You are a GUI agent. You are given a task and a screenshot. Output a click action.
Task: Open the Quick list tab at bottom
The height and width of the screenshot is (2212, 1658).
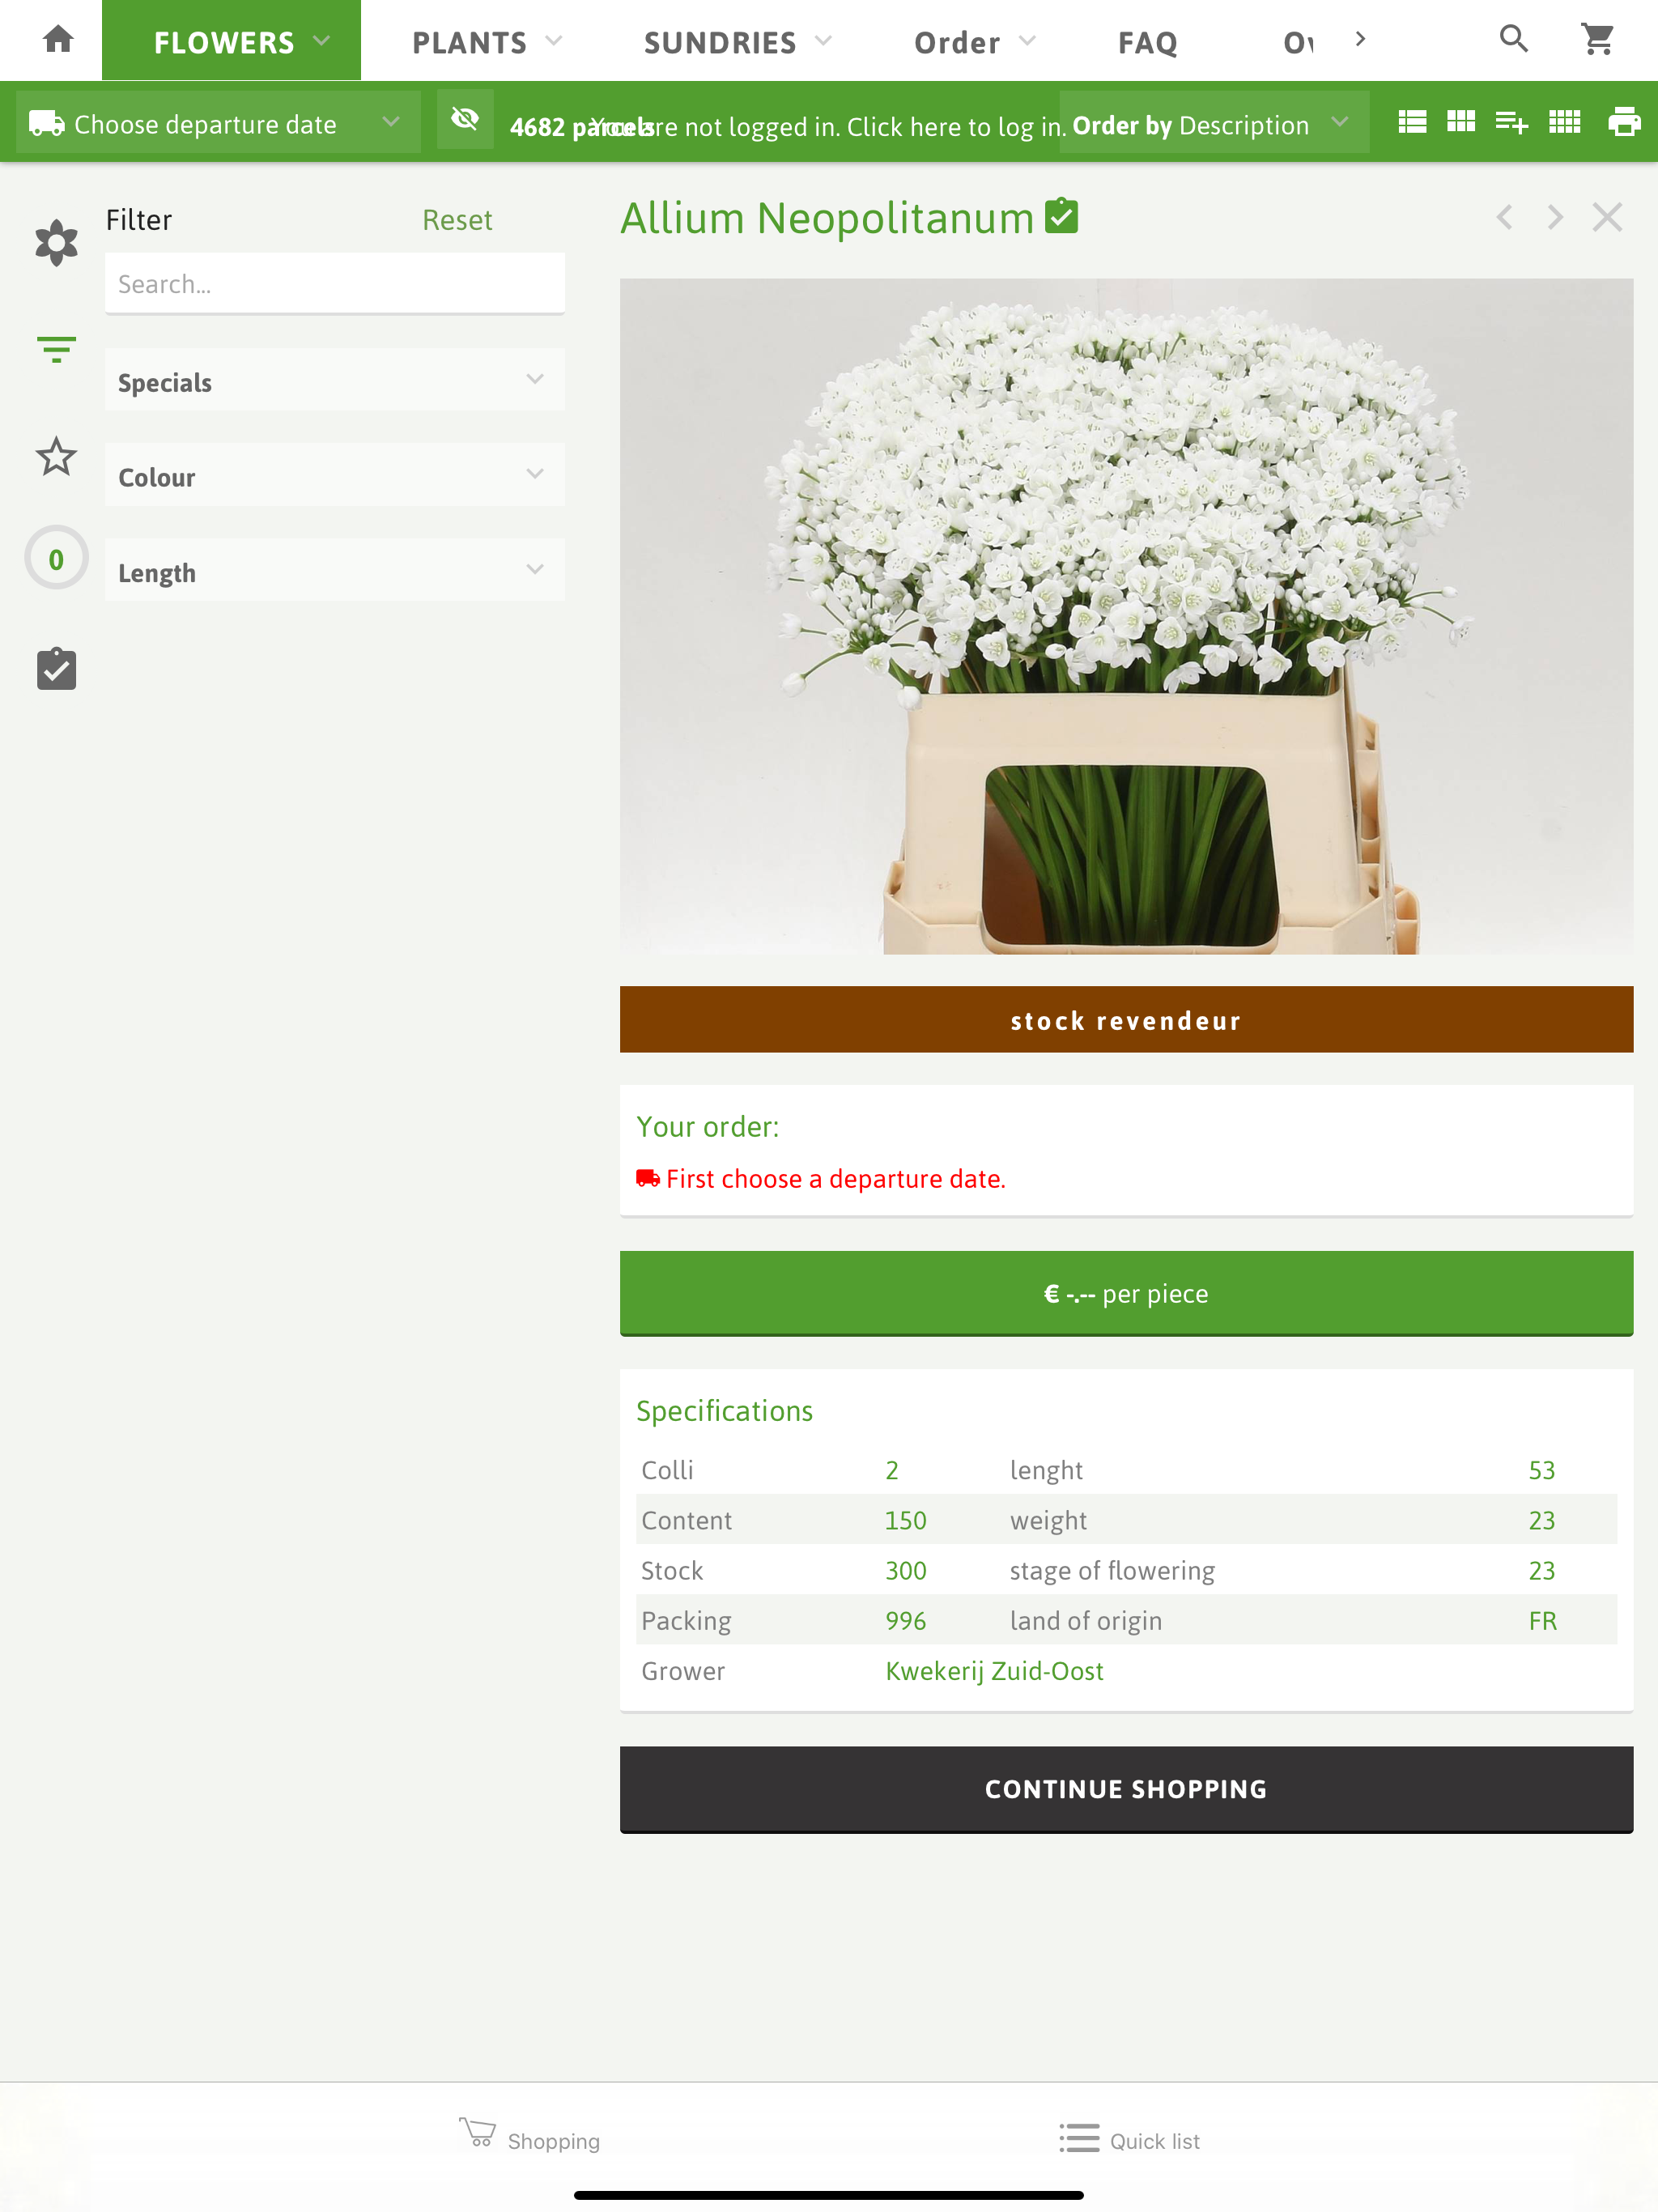[x=1130, y=2139]
